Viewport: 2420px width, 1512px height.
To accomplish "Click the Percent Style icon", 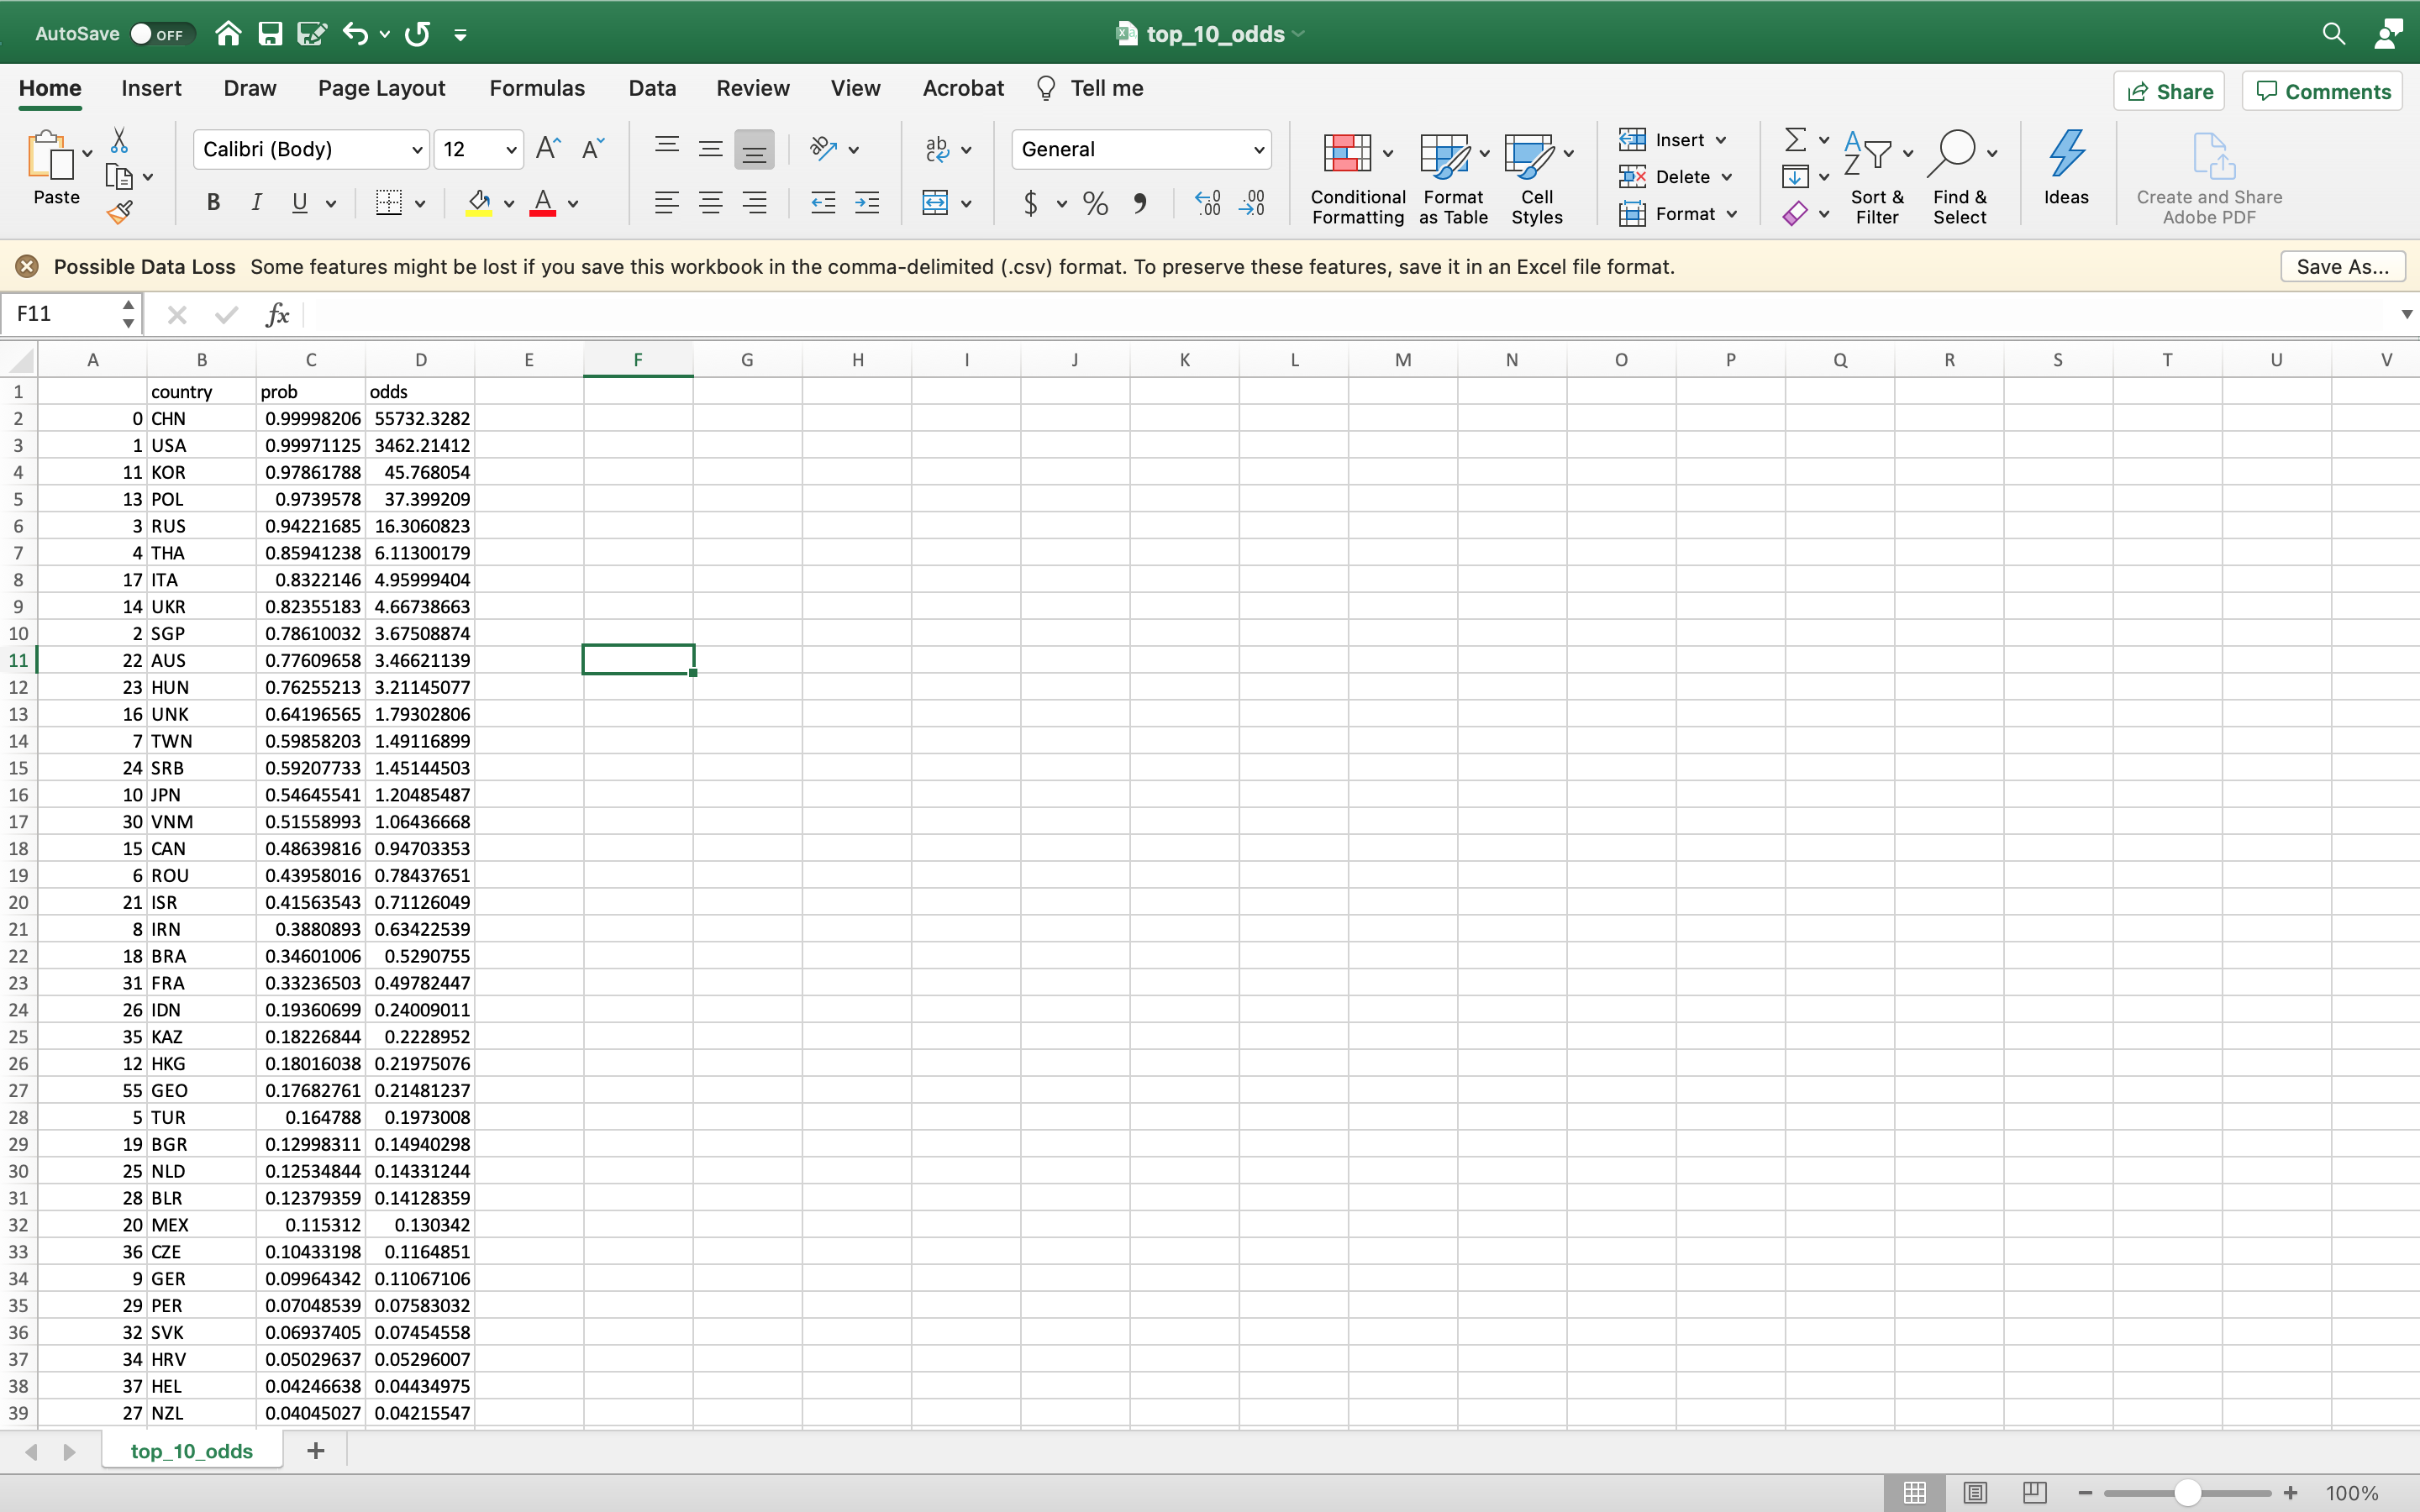I will click(1095, 204).
